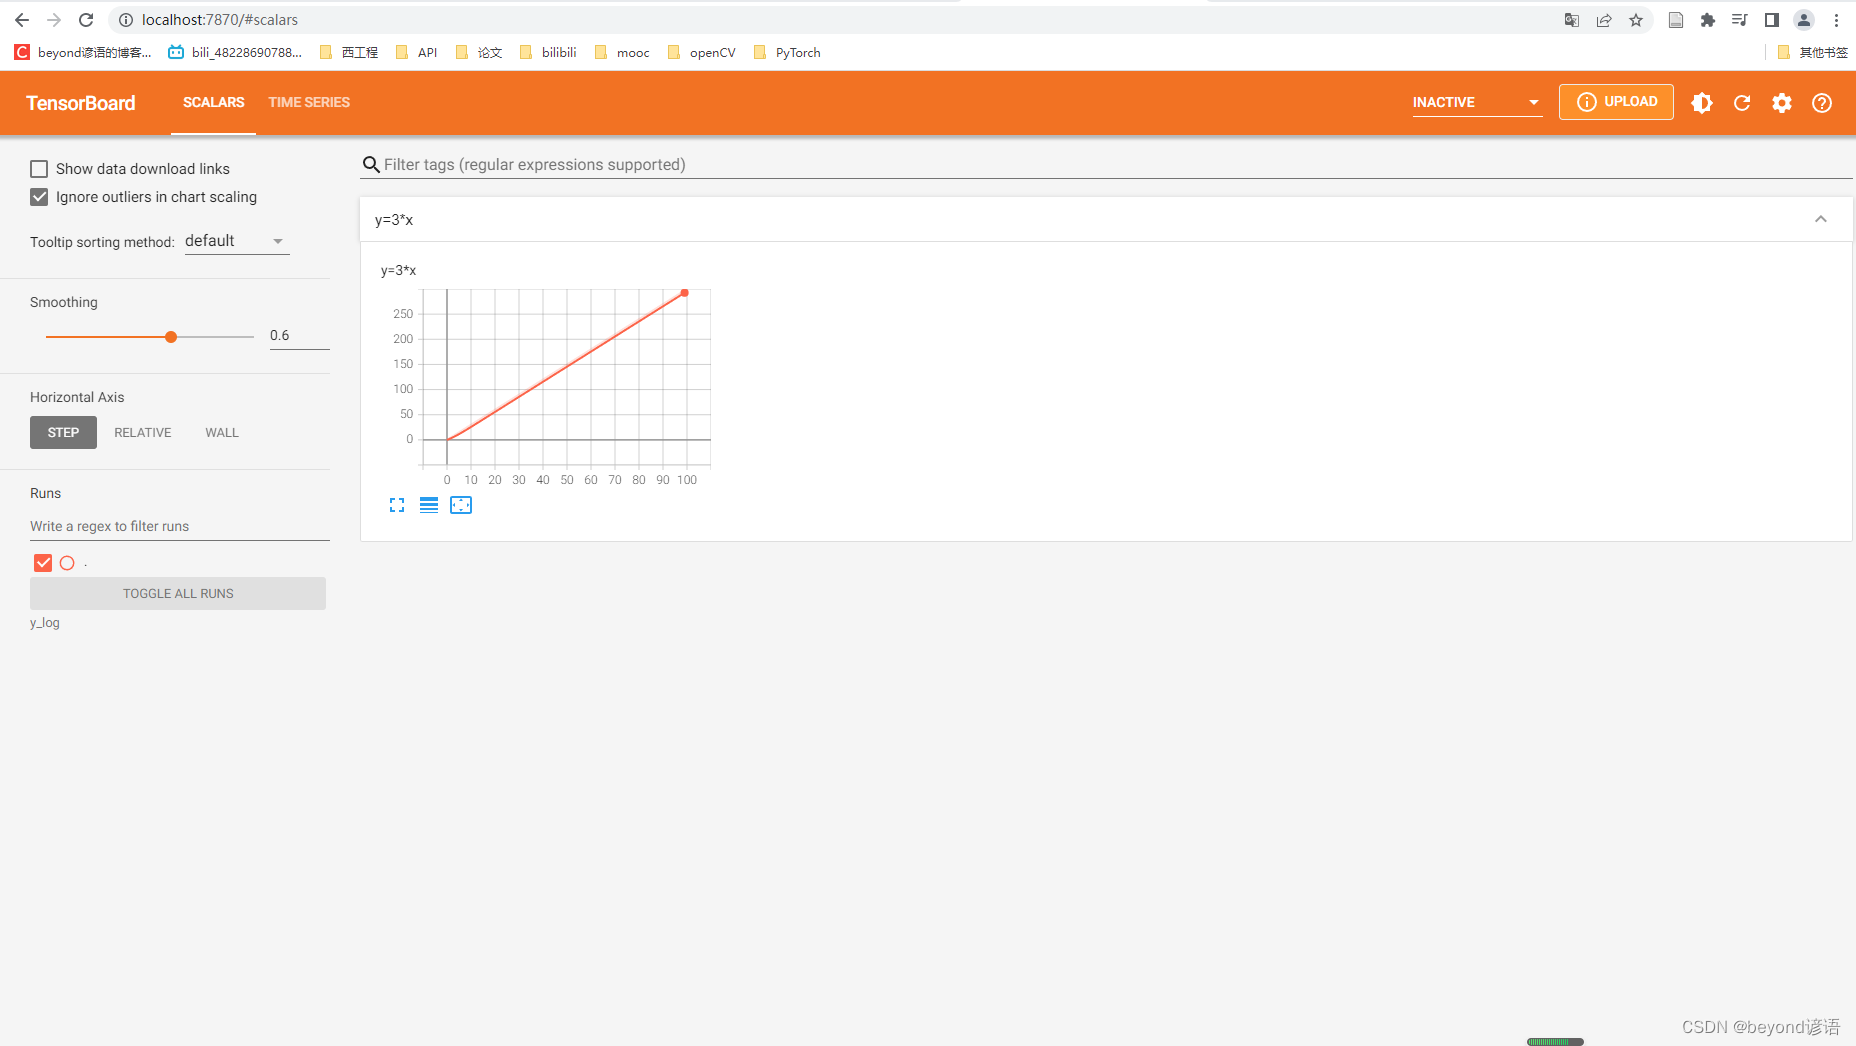1856x1046 pixels.
Task: Click the address bar URL localhost:7870
Action: click(220, 20)
